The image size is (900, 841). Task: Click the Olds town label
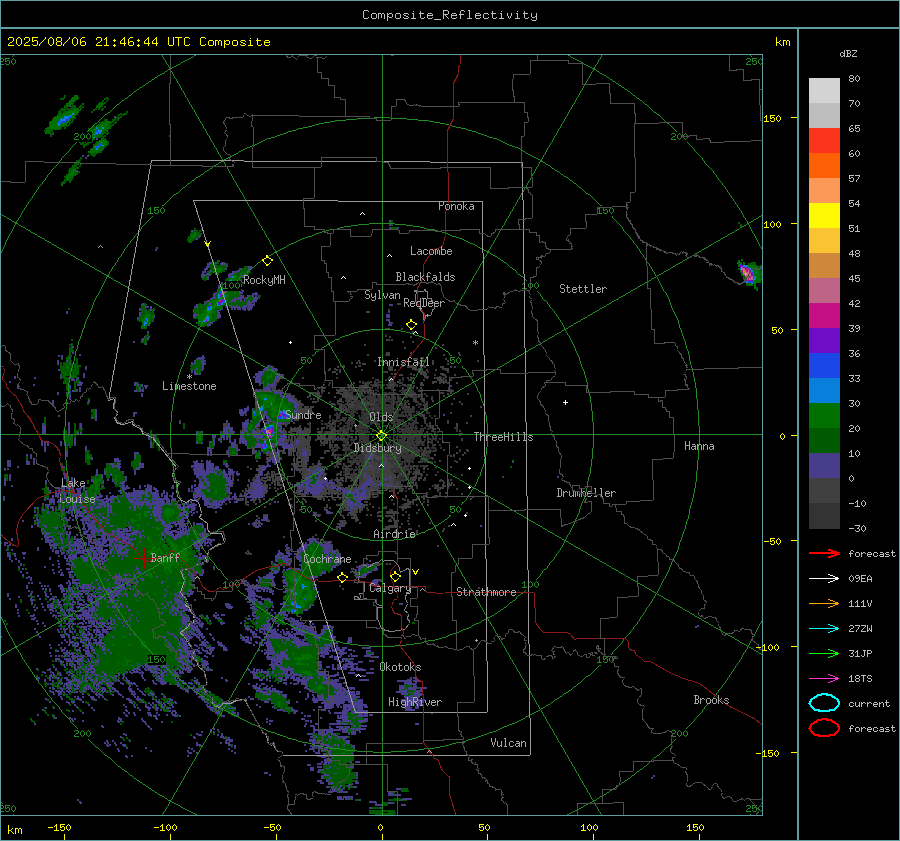(381, 417)
